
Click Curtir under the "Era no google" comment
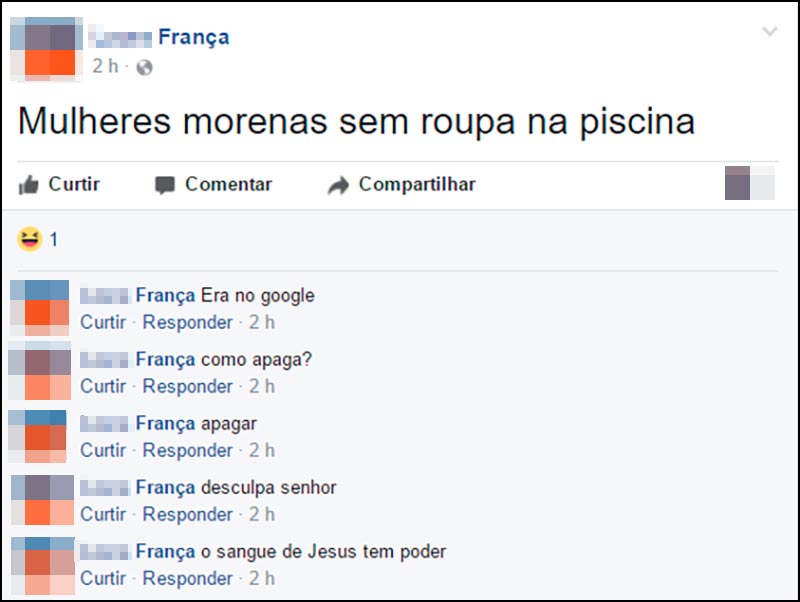click(x=104, y=322)
